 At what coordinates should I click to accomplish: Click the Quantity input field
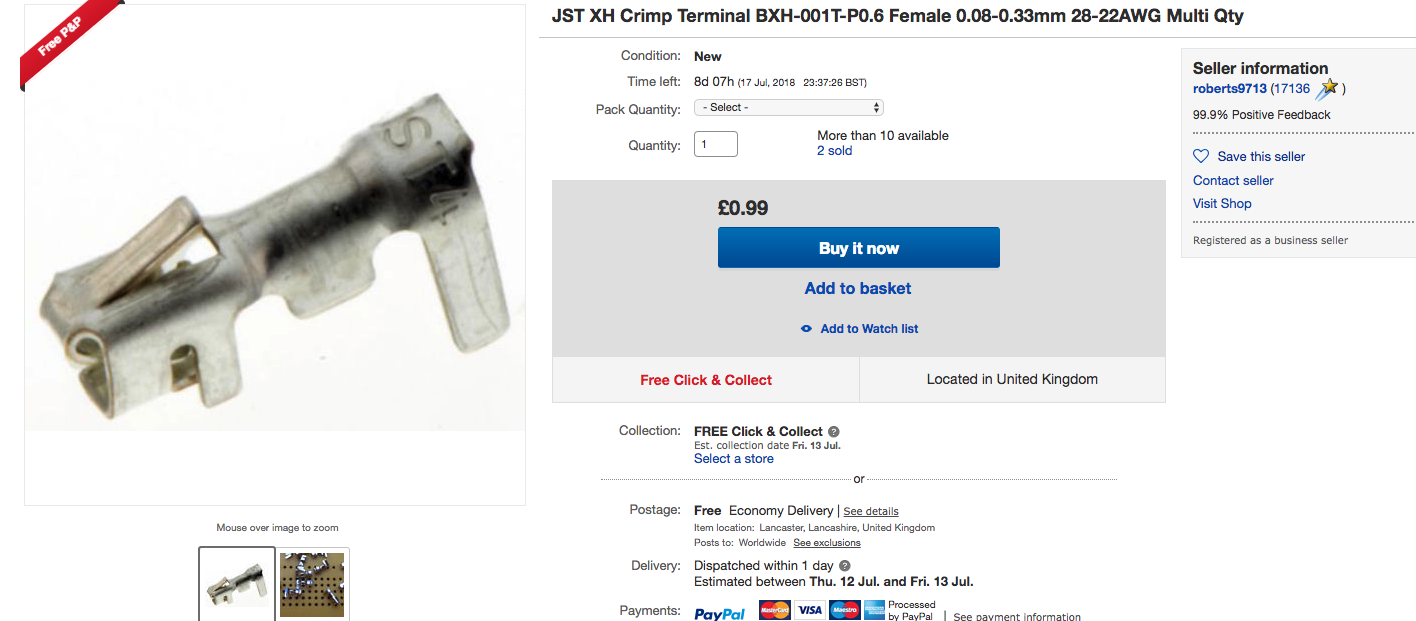[x=716, y=144]
